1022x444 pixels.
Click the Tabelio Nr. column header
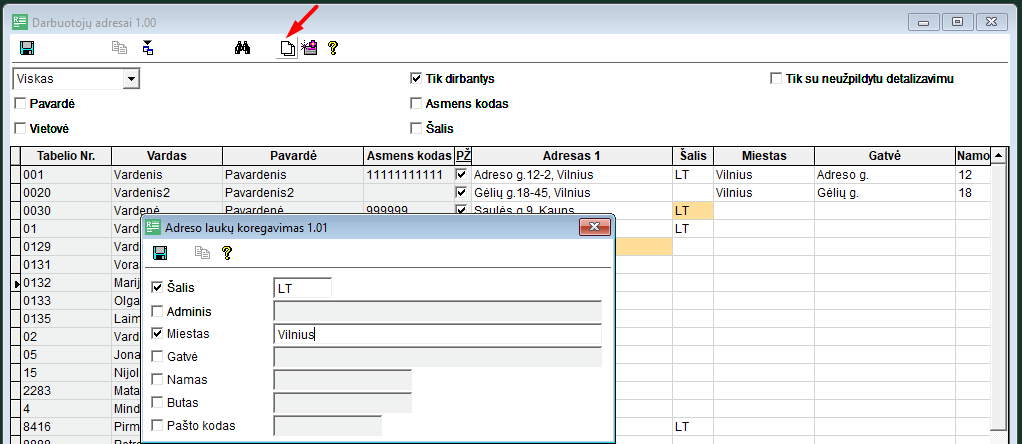[66, 156]
